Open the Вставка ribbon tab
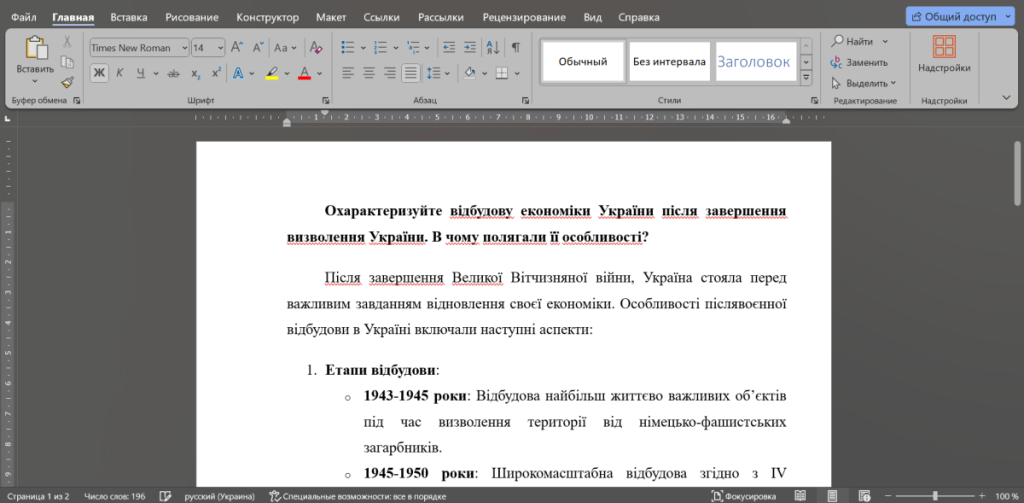This screenshot has width=1024, height=503. [129, 17]
